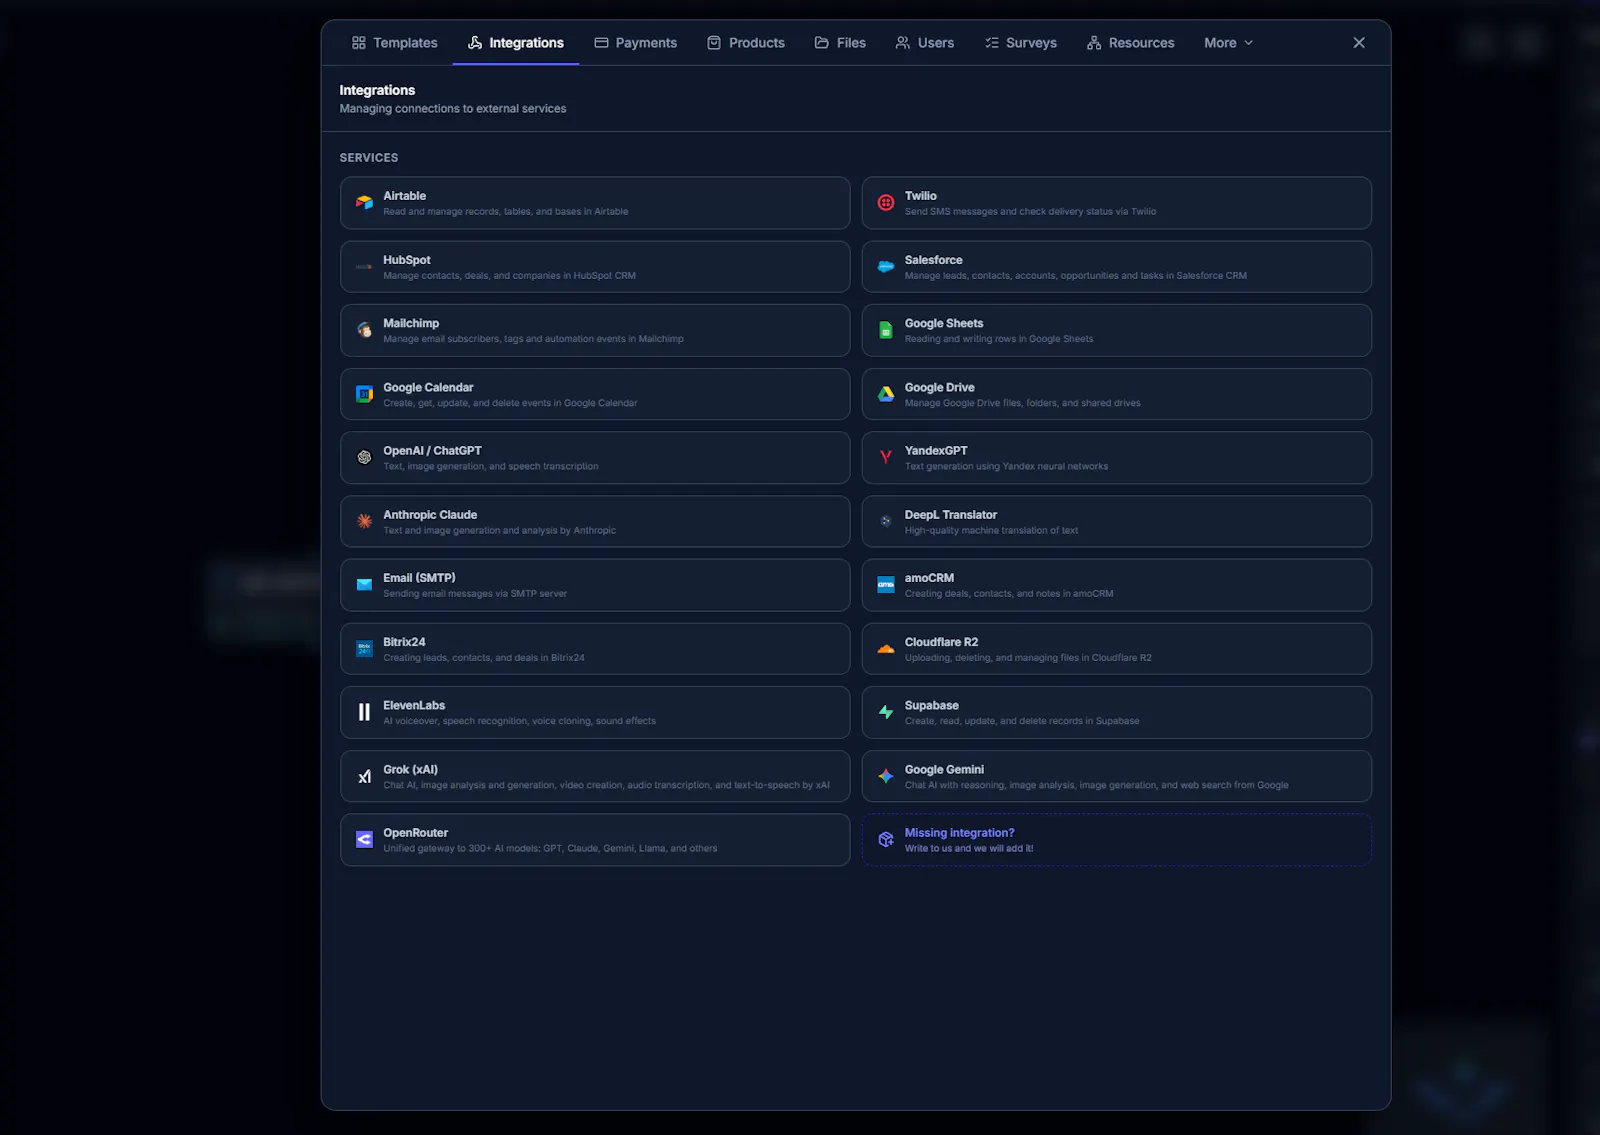Open the Mailchimp card title
1600x1135 pixels.
(x=411, y=323)
